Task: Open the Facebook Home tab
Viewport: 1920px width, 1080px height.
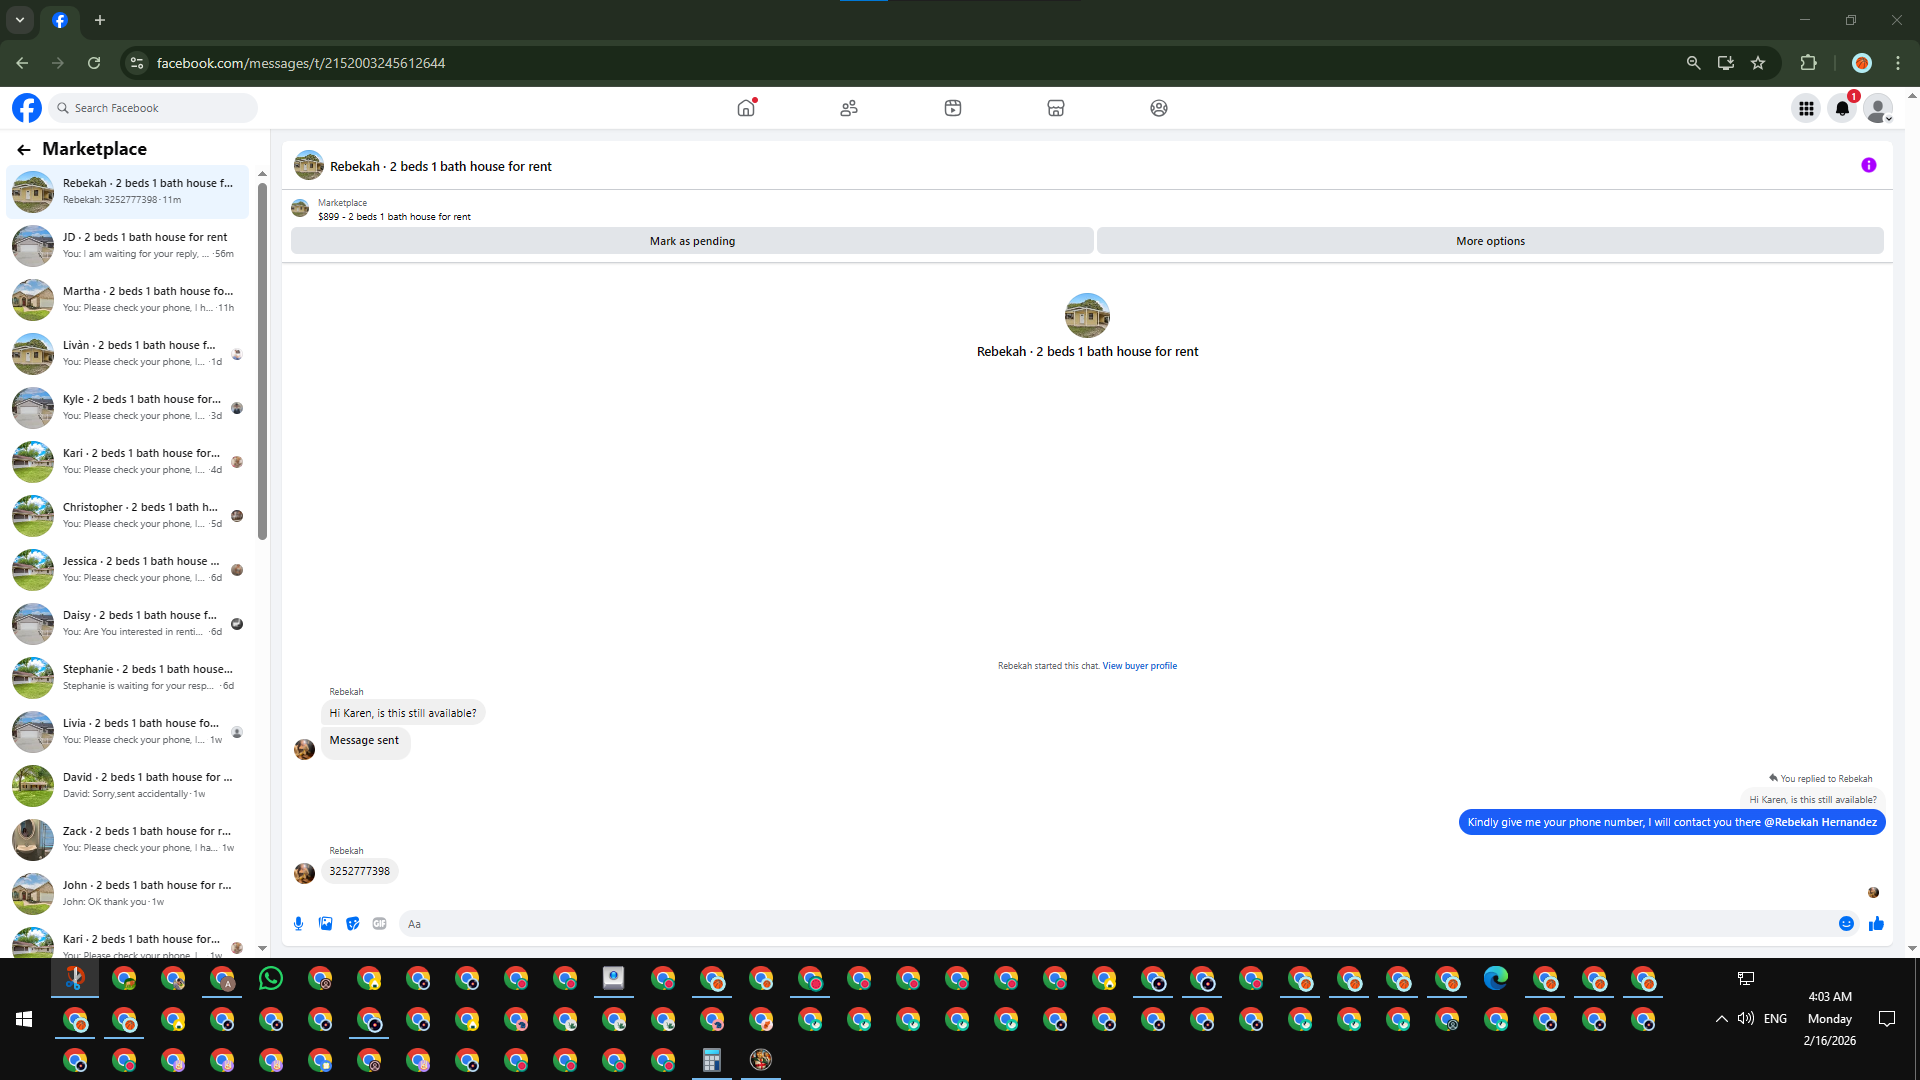Action: tap(746, 108)
